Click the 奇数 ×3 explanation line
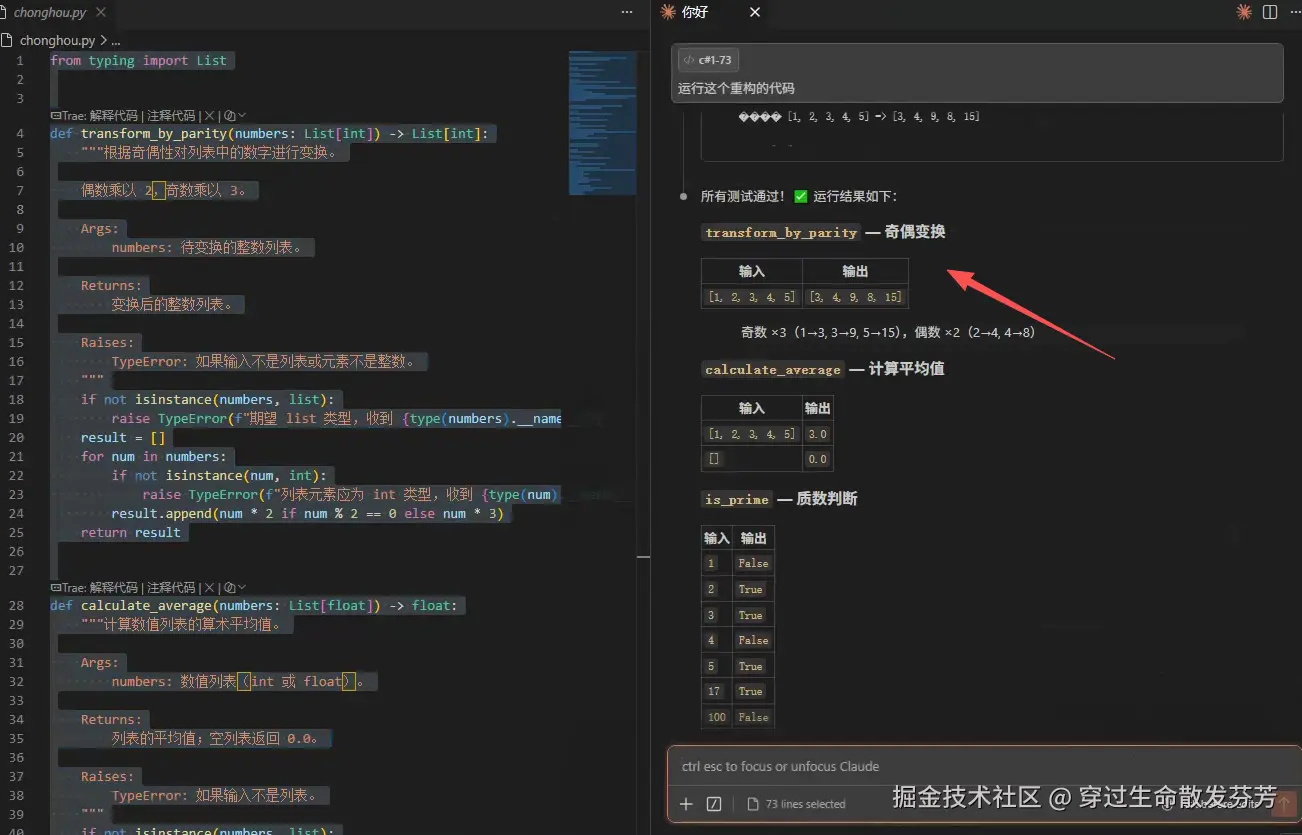The width and height of the screenshot is (1302, 835). [x=888, y=332]
